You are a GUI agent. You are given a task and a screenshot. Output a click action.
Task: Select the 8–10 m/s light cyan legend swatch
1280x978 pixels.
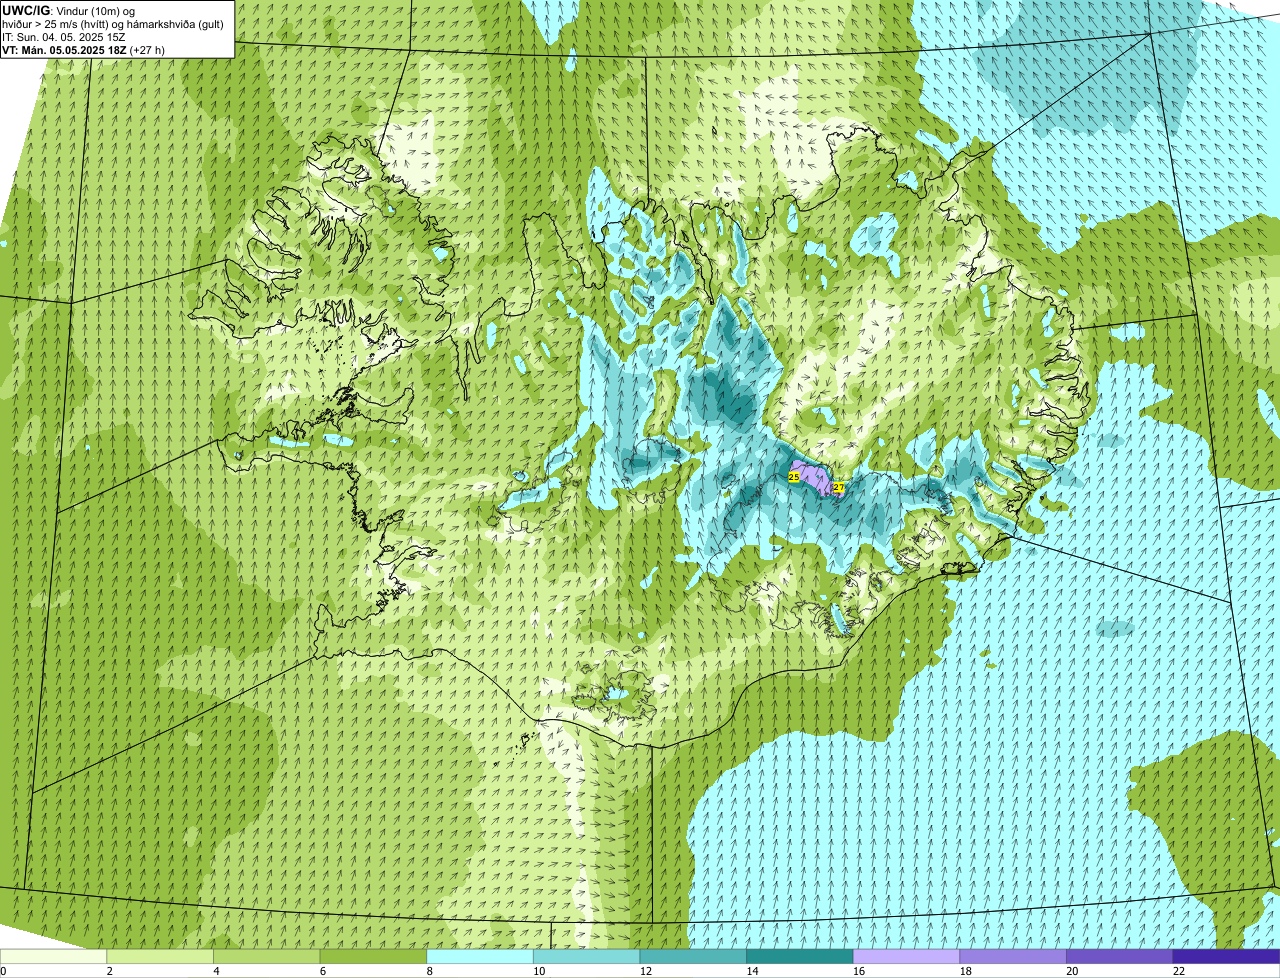(480, 956)
